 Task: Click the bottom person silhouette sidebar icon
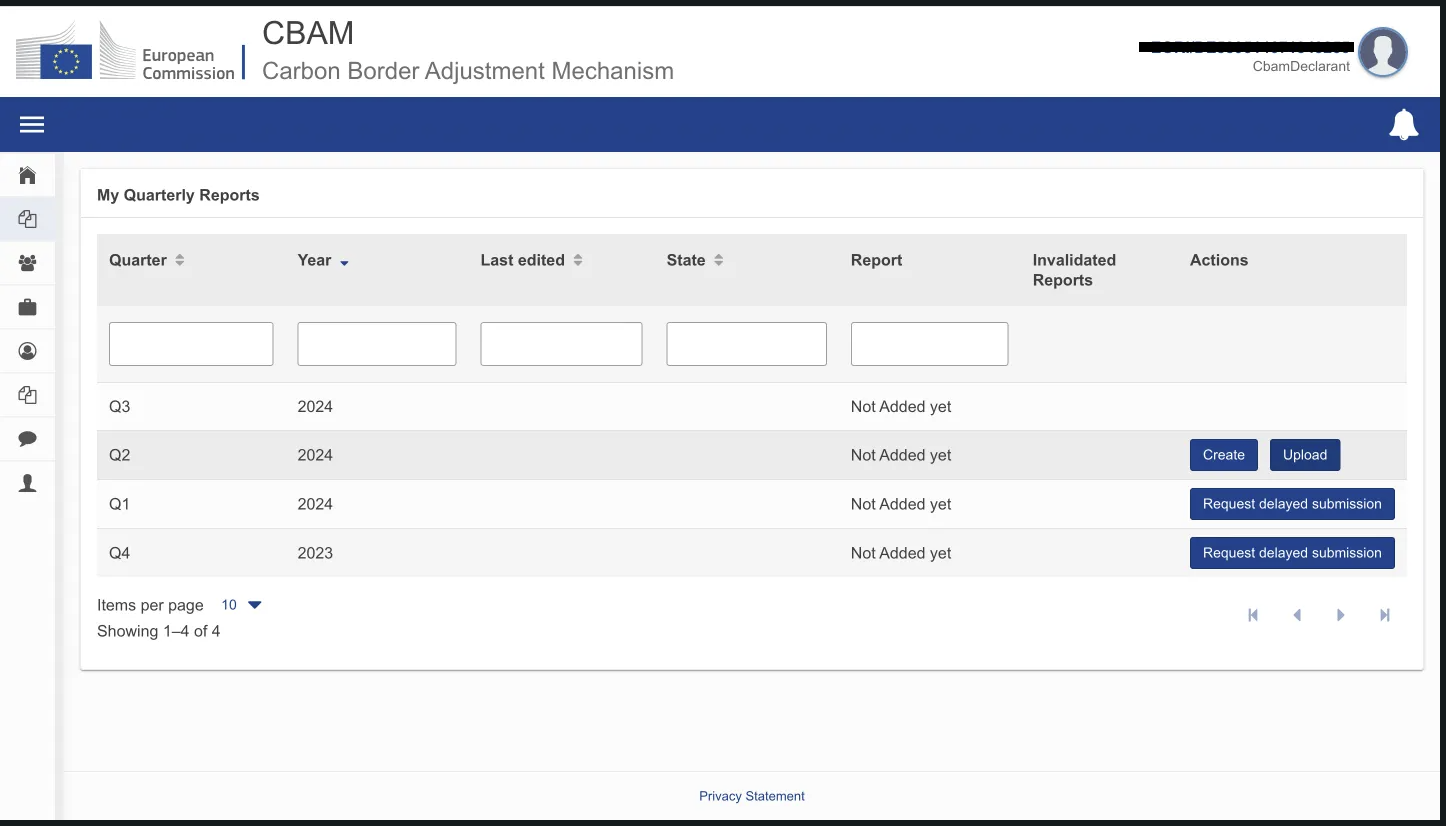click(28, 483)
